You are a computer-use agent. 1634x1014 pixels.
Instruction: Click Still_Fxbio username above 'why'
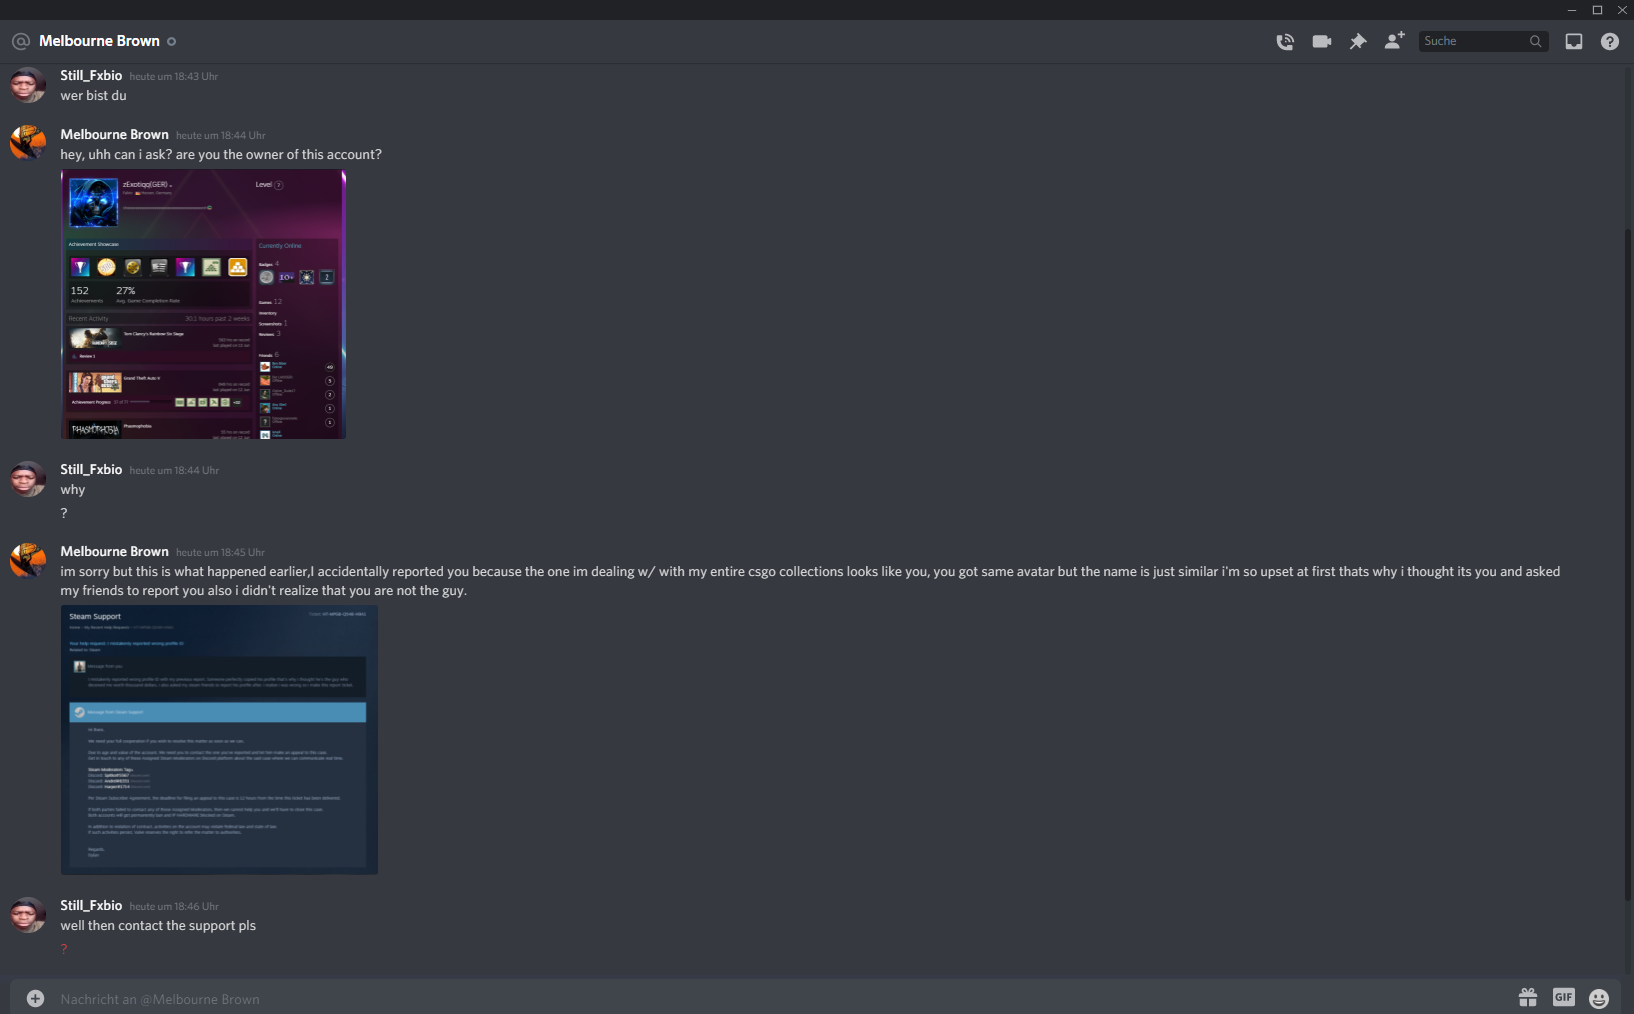tap(91, 469)
